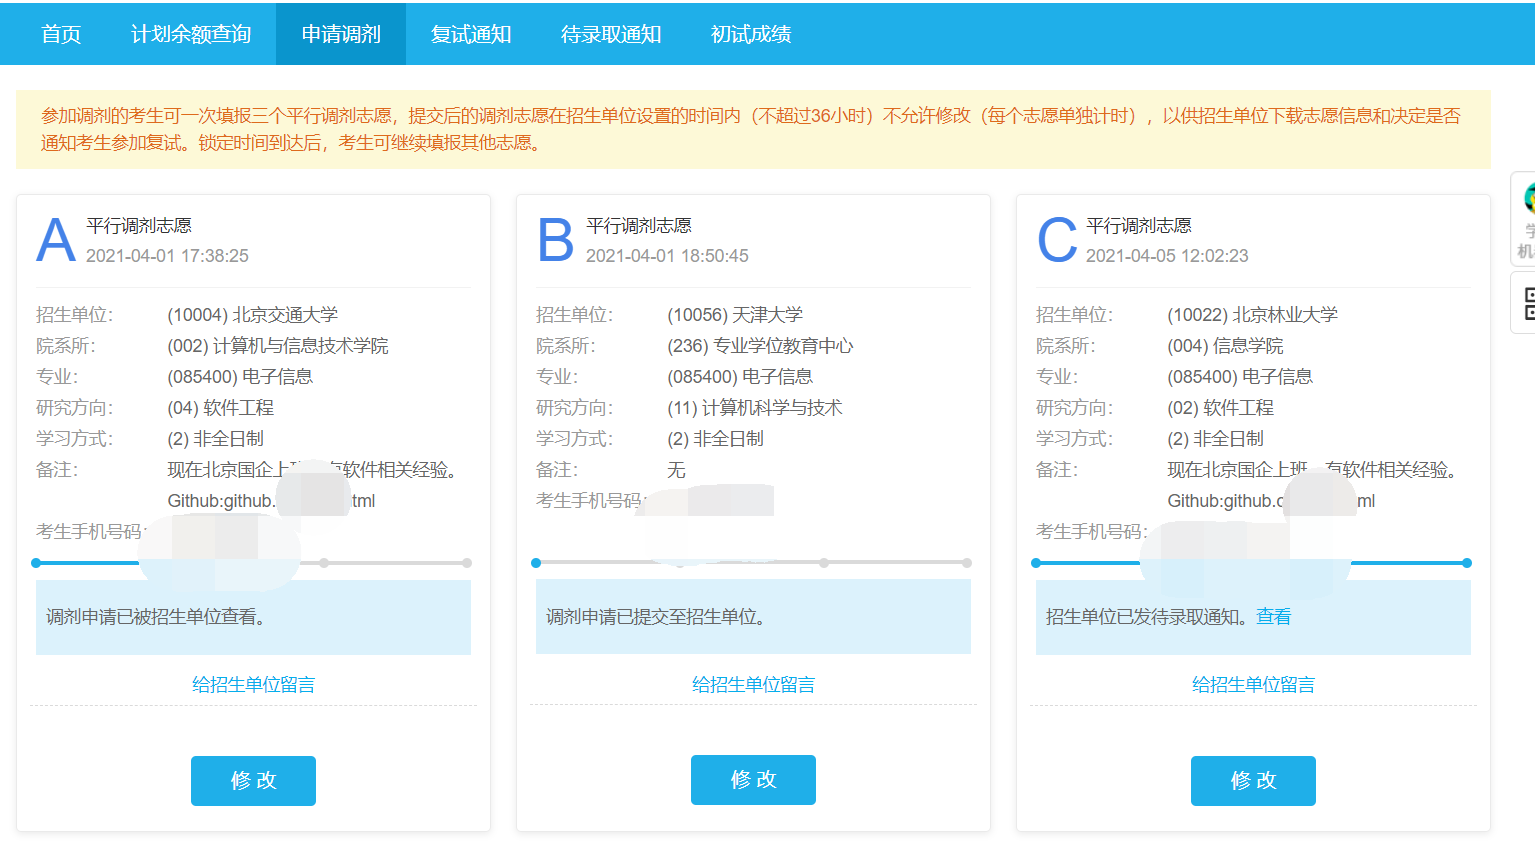Click the top floating widget on right edge
The height and width of the screenshot is (865, 1535).
click(1524, 219)
